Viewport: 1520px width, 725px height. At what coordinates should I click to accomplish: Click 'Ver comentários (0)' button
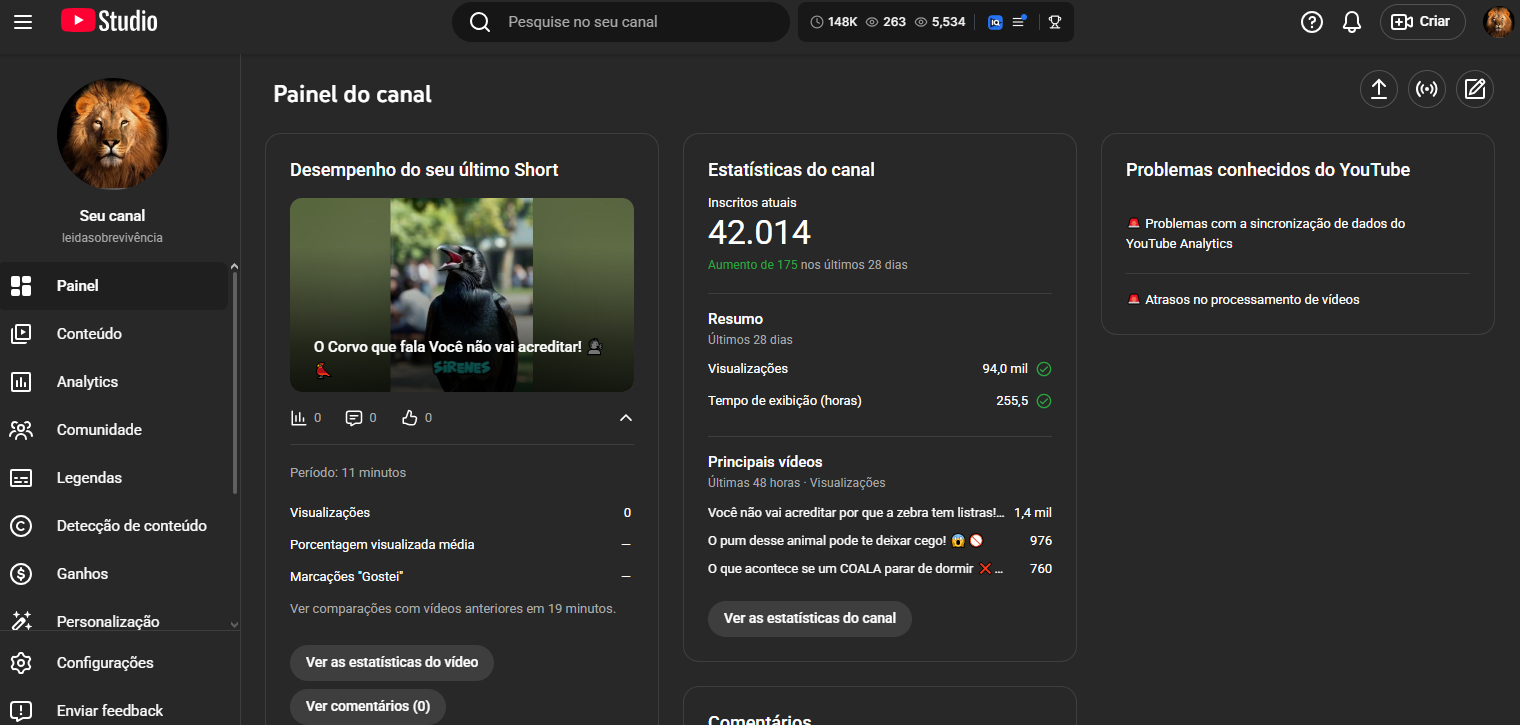point(368,707)
